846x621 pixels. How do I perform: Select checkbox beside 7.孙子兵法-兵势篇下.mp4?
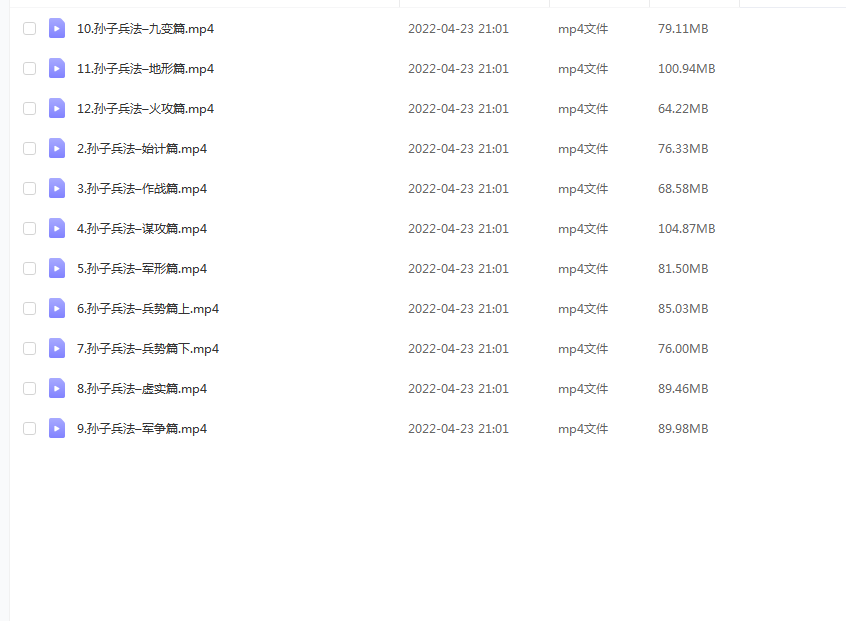pos(30,349)
